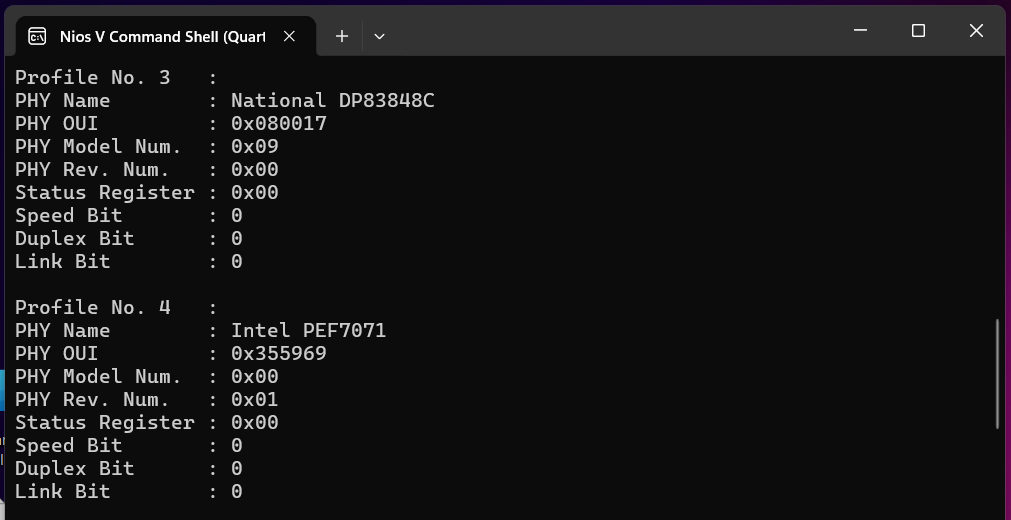Click the PHY Rev. Num. value 0x01
Viewport: 1011px width, 520px height.
[254, 399]
